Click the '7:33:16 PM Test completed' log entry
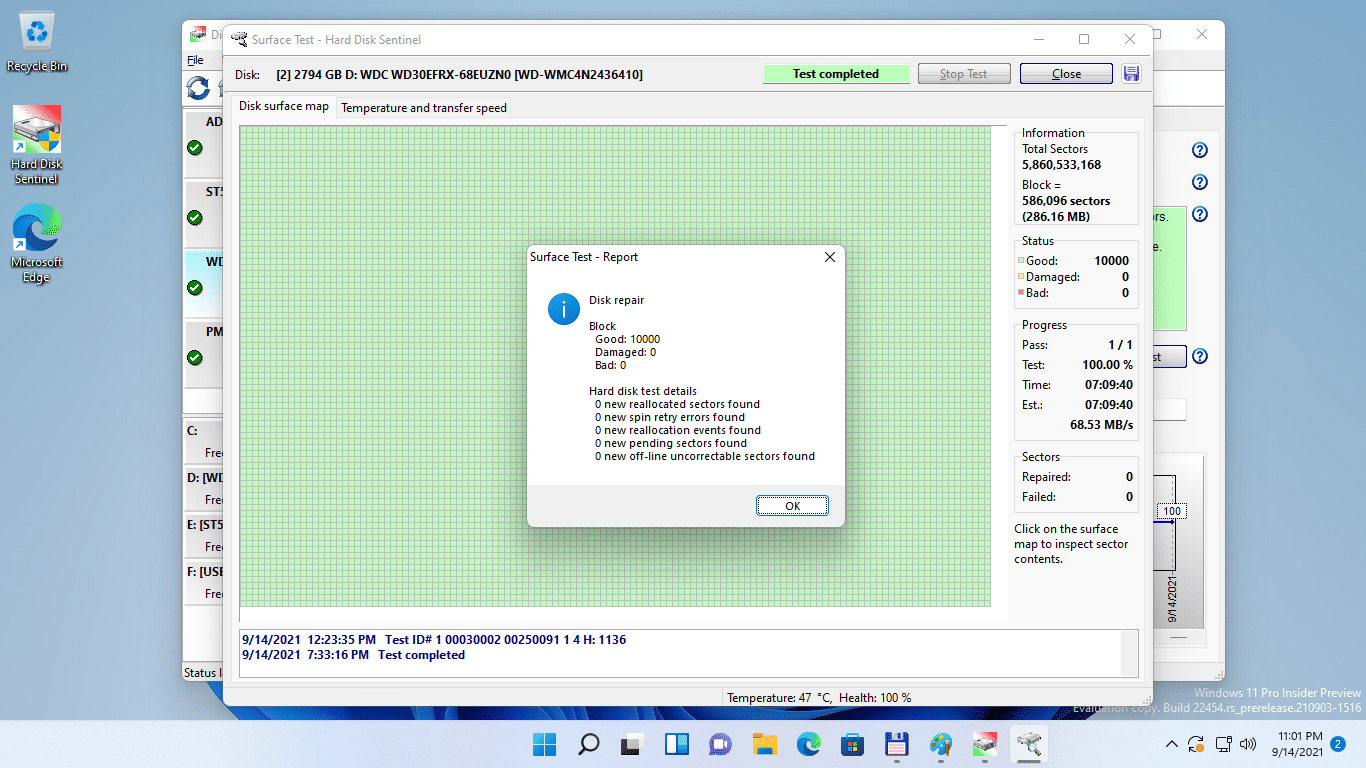The width and height of the screenshot is (1366, 768). pos(353,655)
